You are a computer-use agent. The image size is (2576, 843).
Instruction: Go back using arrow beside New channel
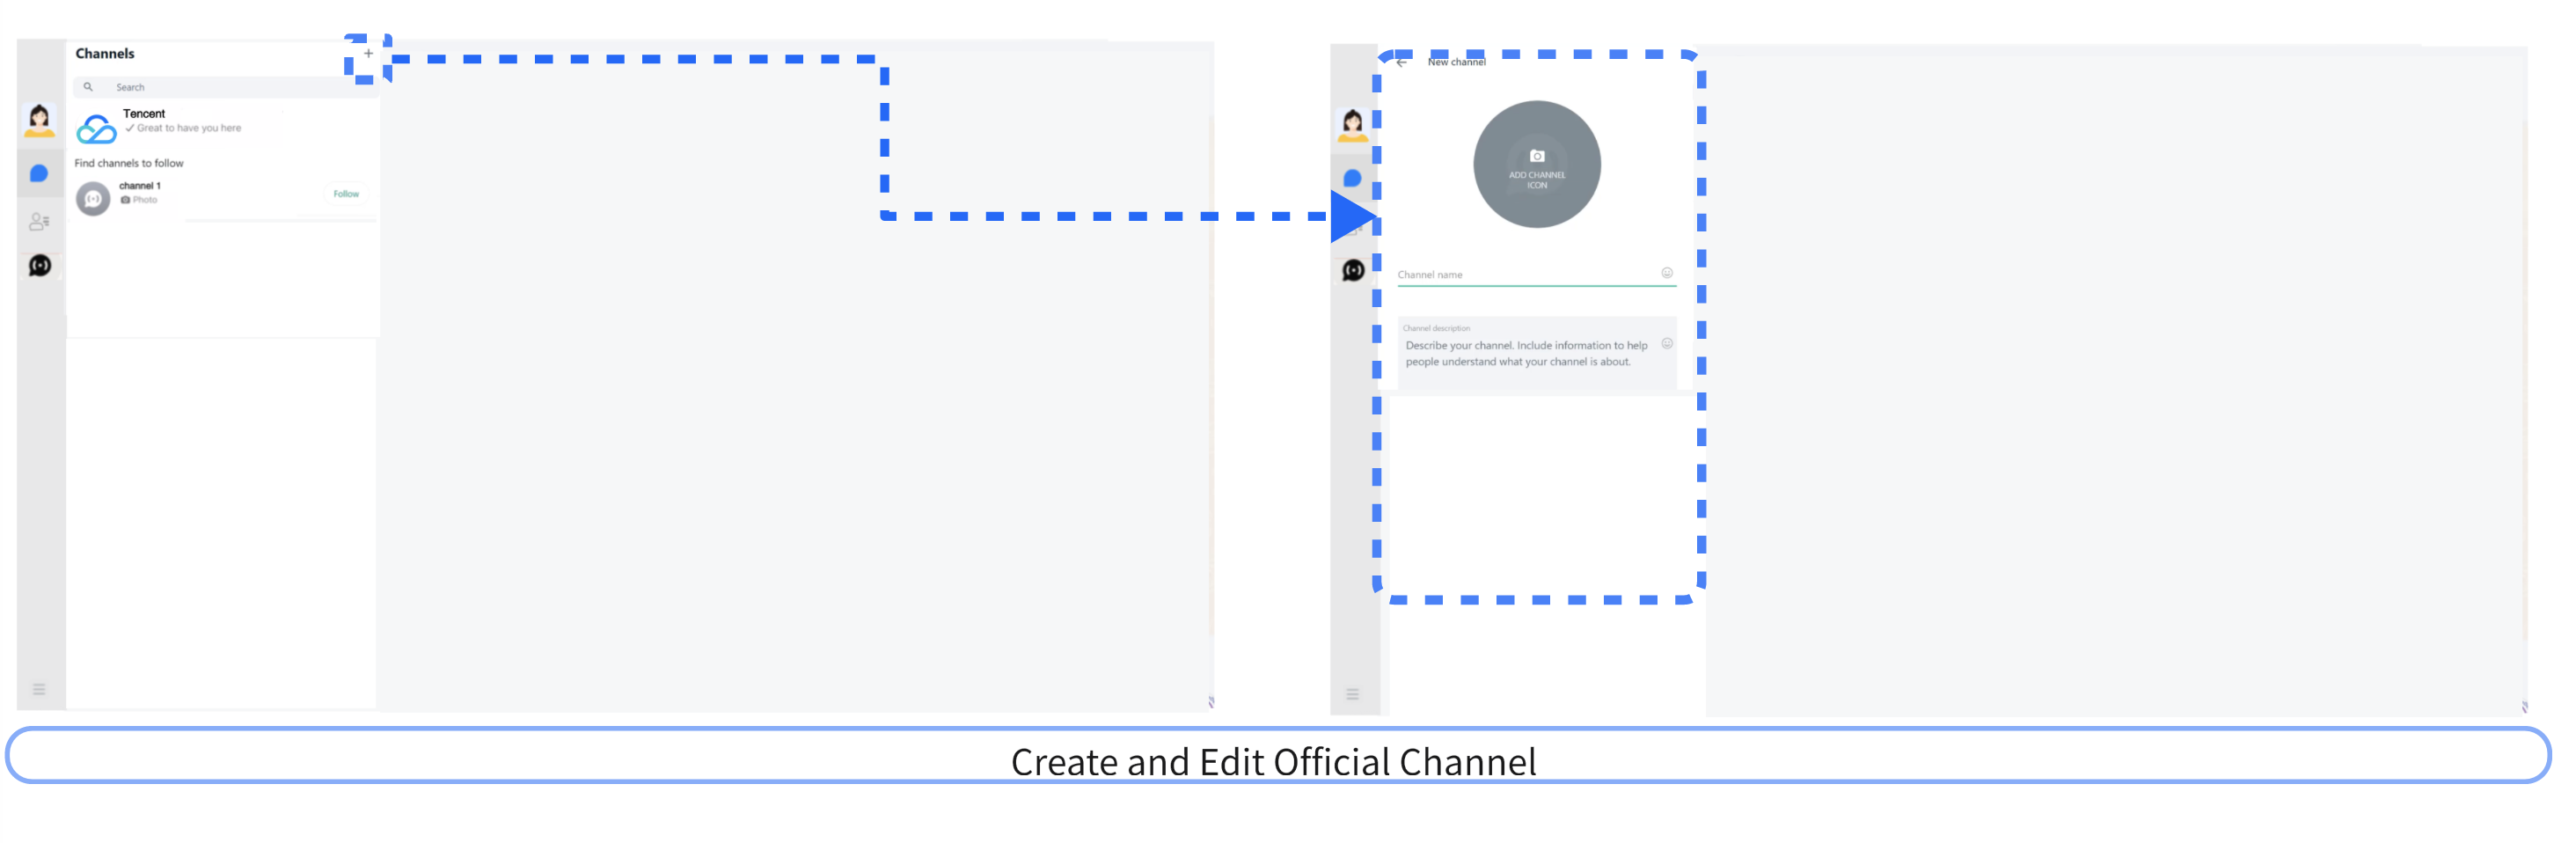tap(1401, 62)
